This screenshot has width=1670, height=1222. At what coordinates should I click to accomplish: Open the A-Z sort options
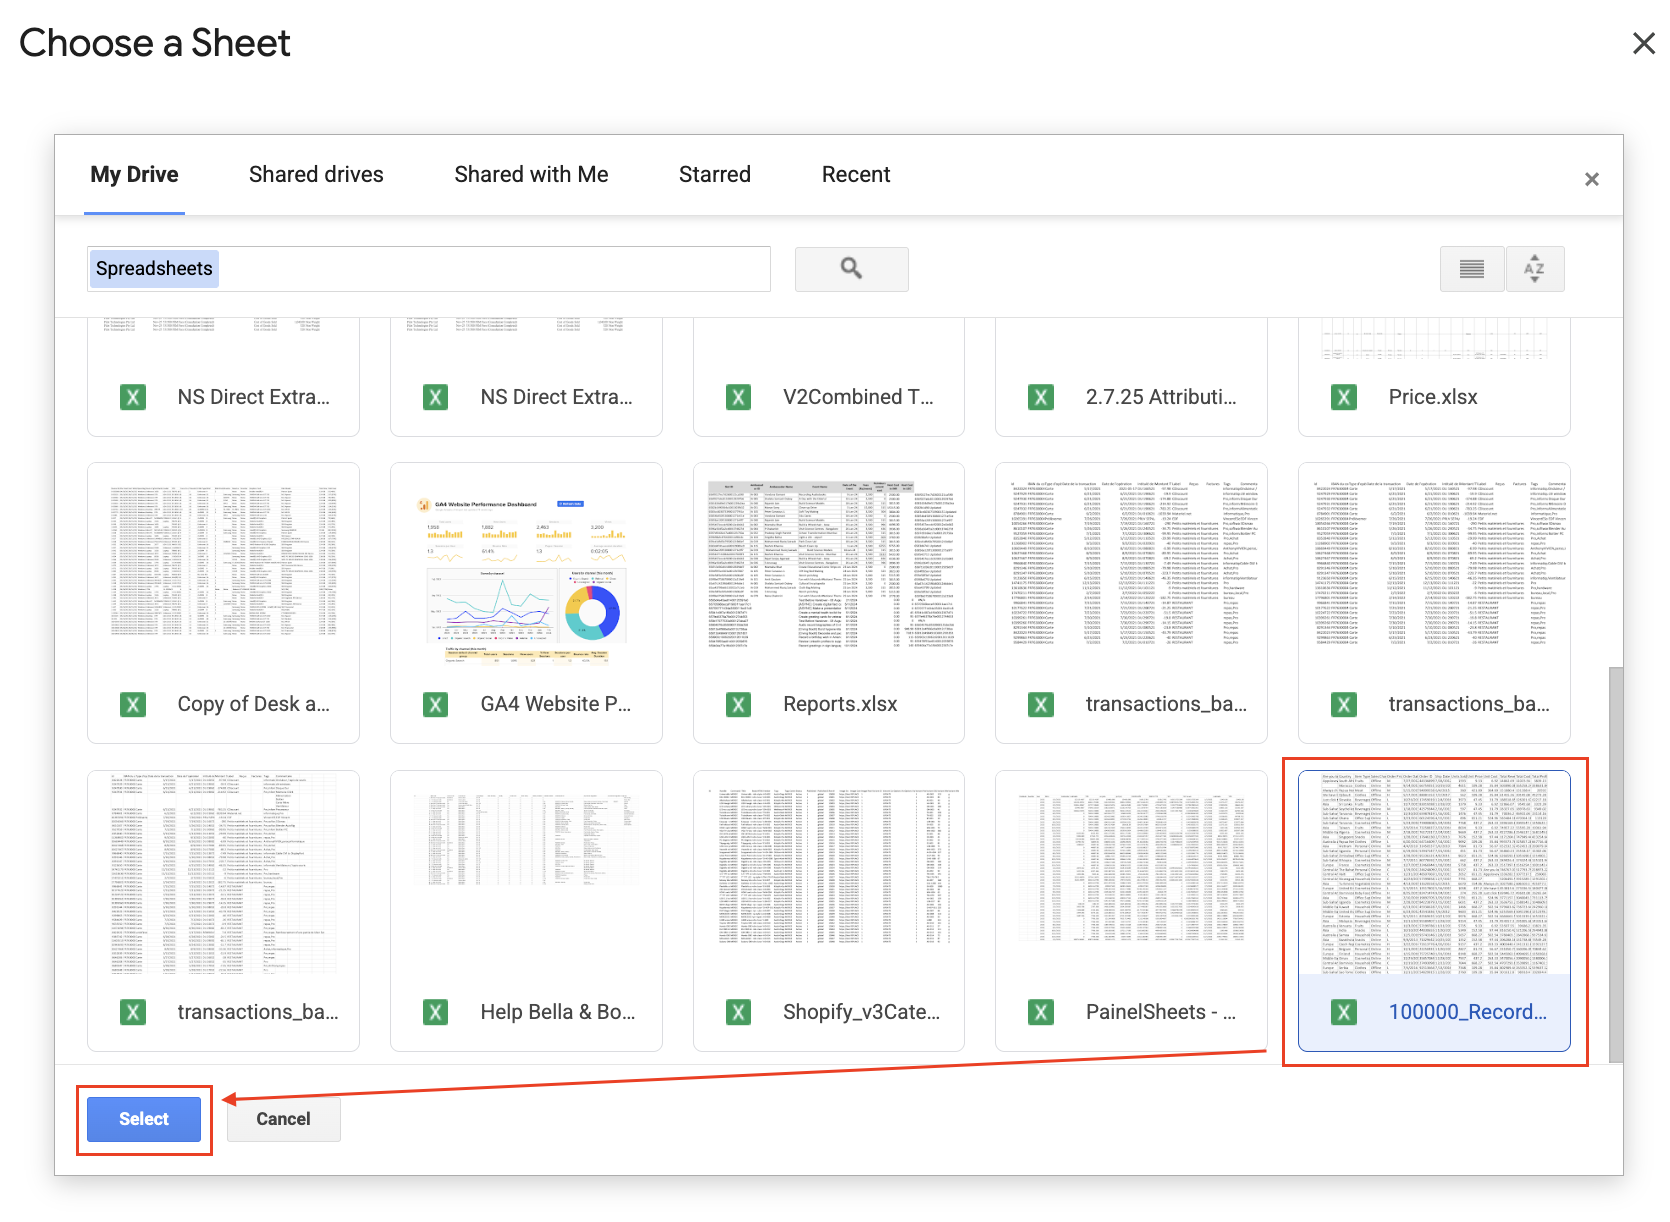pyautogui.click(x=1534, y=269)
